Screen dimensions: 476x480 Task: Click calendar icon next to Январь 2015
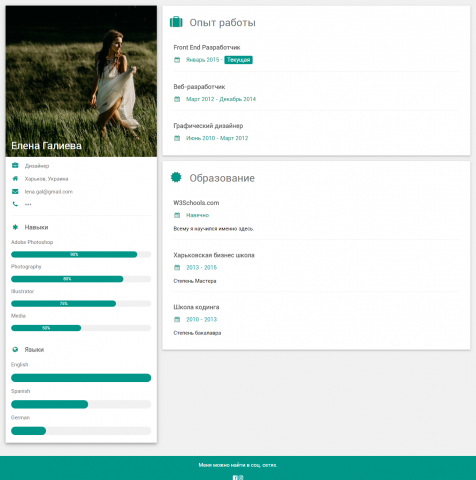(x=177, y=60)
